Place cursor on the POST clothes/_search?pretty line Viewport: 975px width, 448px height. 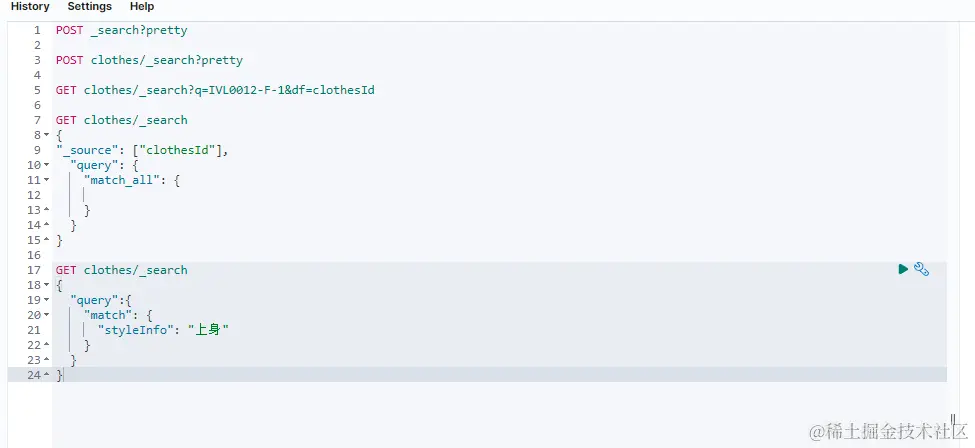coord(149,60)
